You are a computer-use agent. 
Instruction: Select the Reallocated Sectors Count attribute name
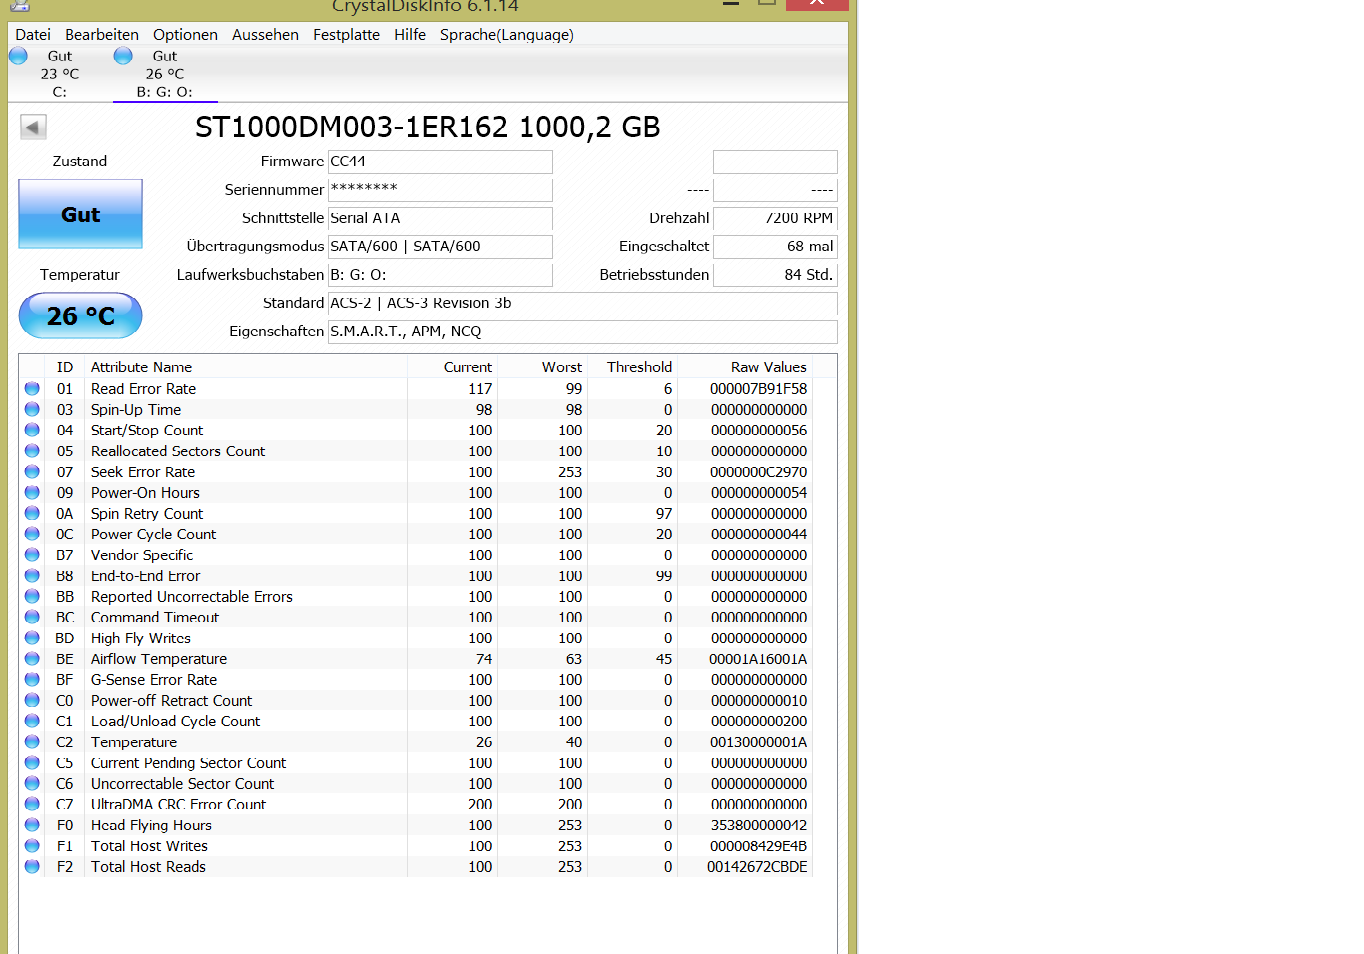pyautogui.click(x=178, y=451)
